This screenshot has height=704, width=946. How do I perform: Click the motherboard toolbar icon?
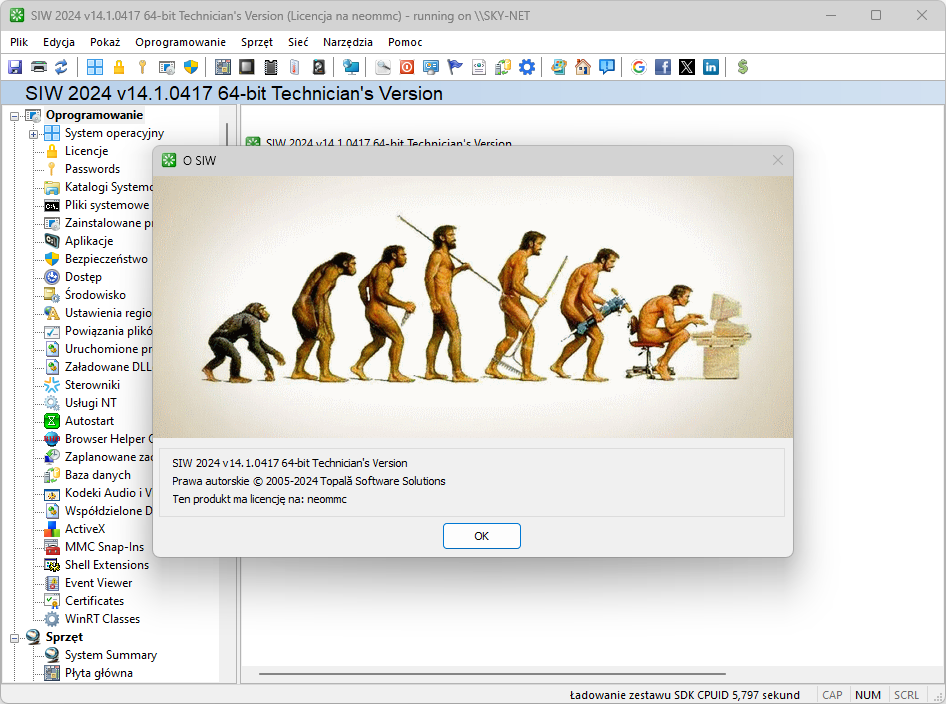[x=223, y=67]
